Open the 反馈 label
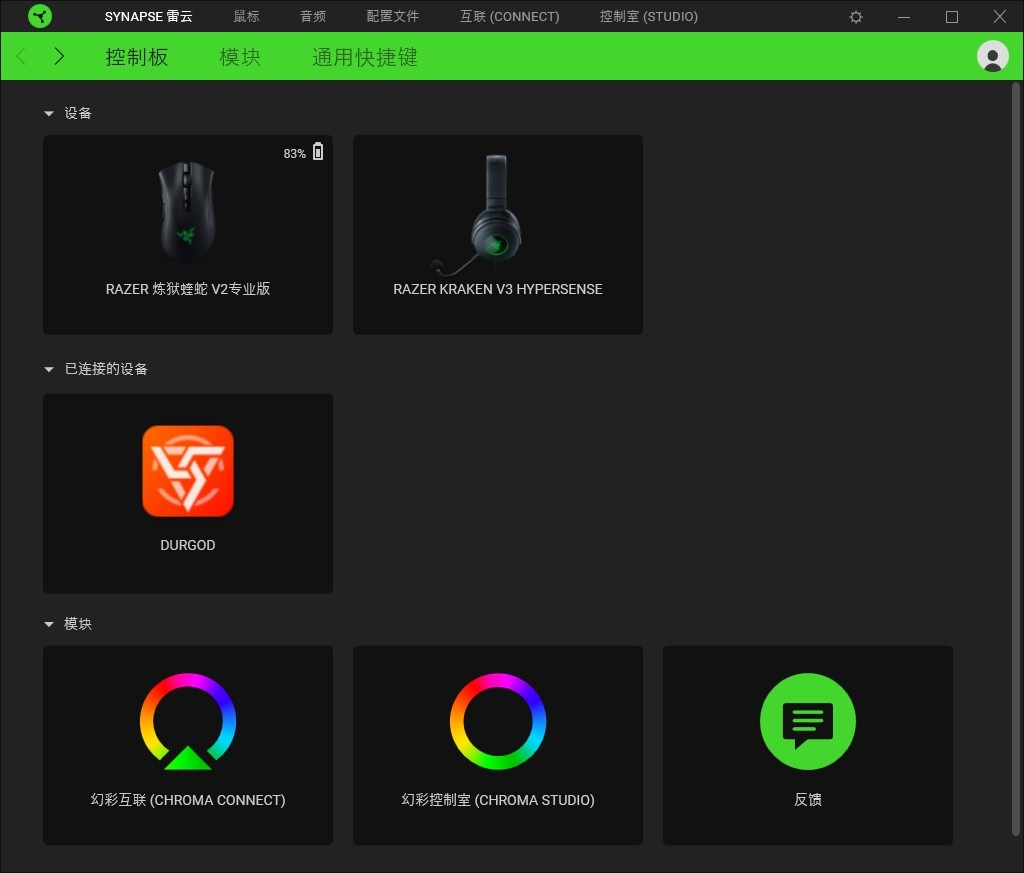Image resolution: width=1024 pixels, height=873 pixels. (808, 800)
